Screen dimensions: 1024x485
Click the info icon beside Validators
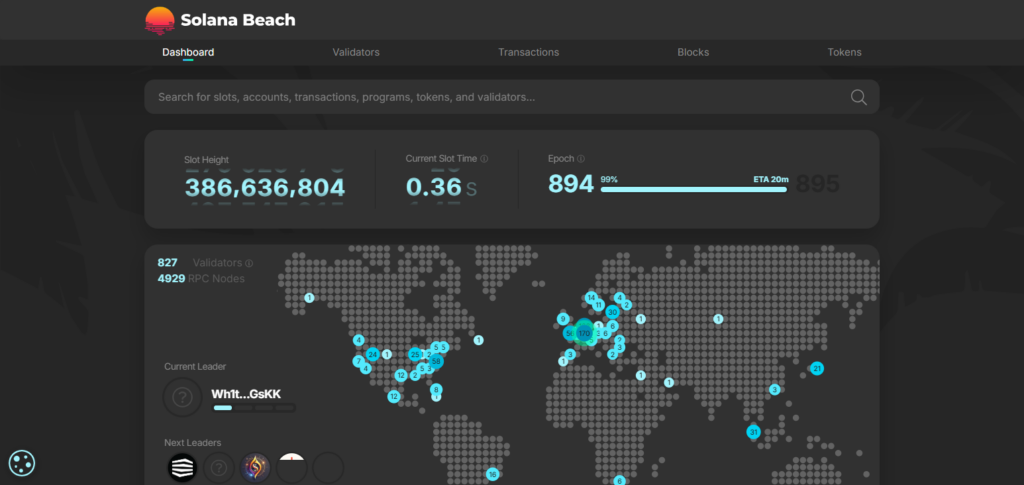coord(249,263)
